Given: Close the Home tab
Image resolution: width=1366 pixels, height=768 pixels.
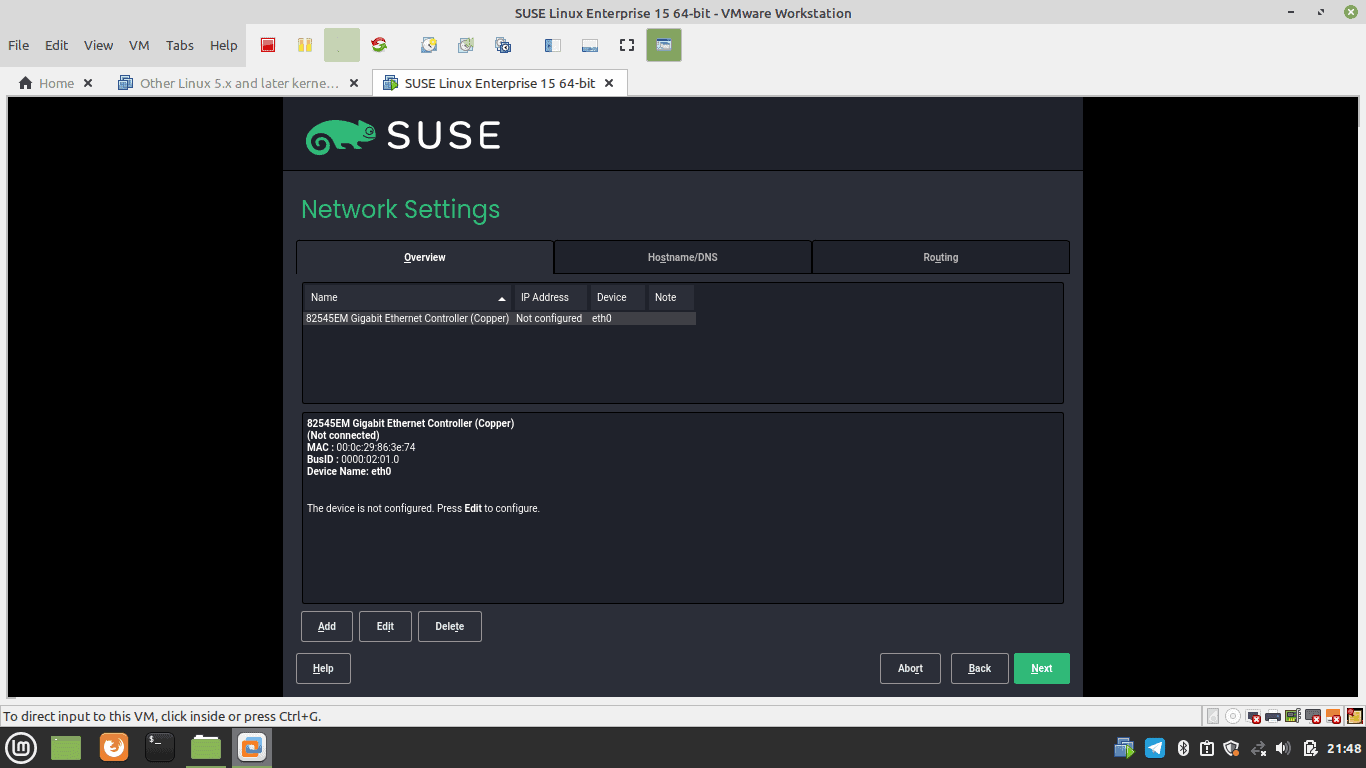Looking at the screenshot, I should [x=88, y=83].
